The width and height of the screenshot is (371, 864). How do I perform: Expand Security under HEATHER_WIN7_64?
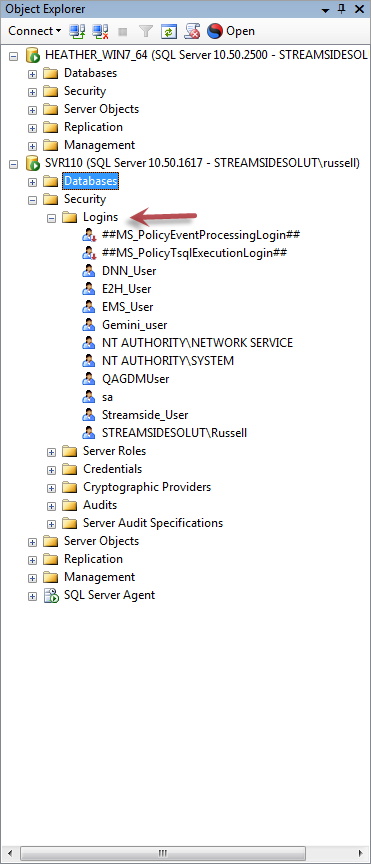point(33,91)
